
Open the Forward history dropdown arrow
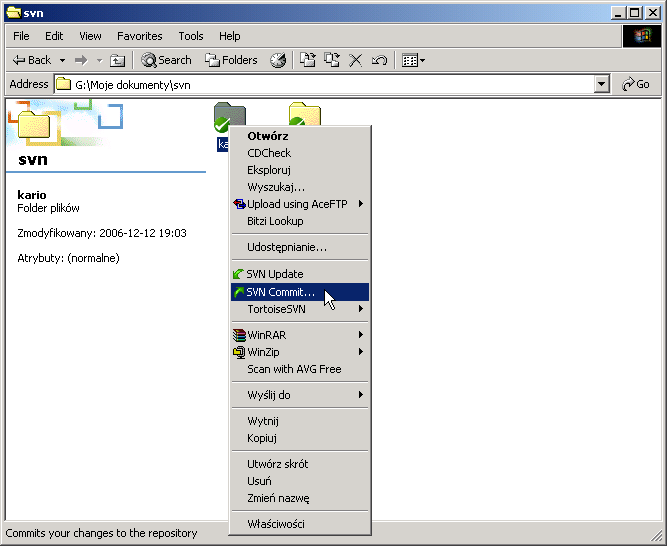tap(100, 60)
